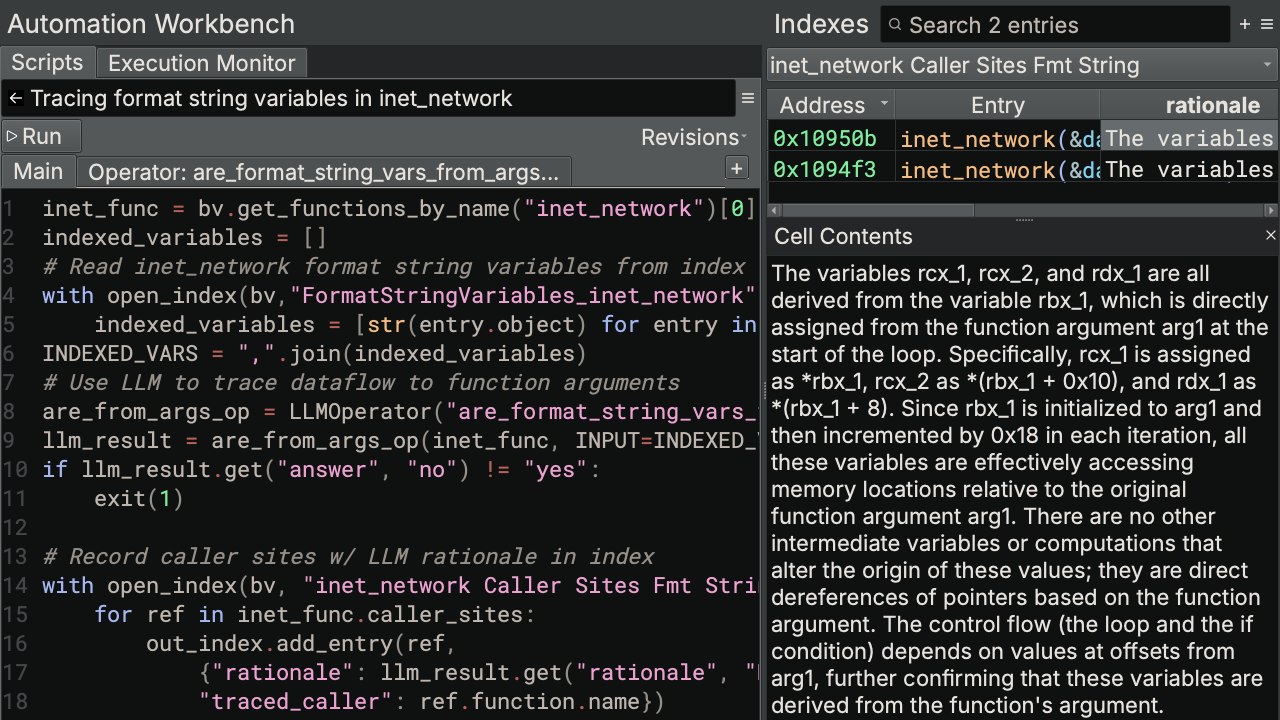
Task: Open the Revisions dropdown
Action: (x=694, y=137)
